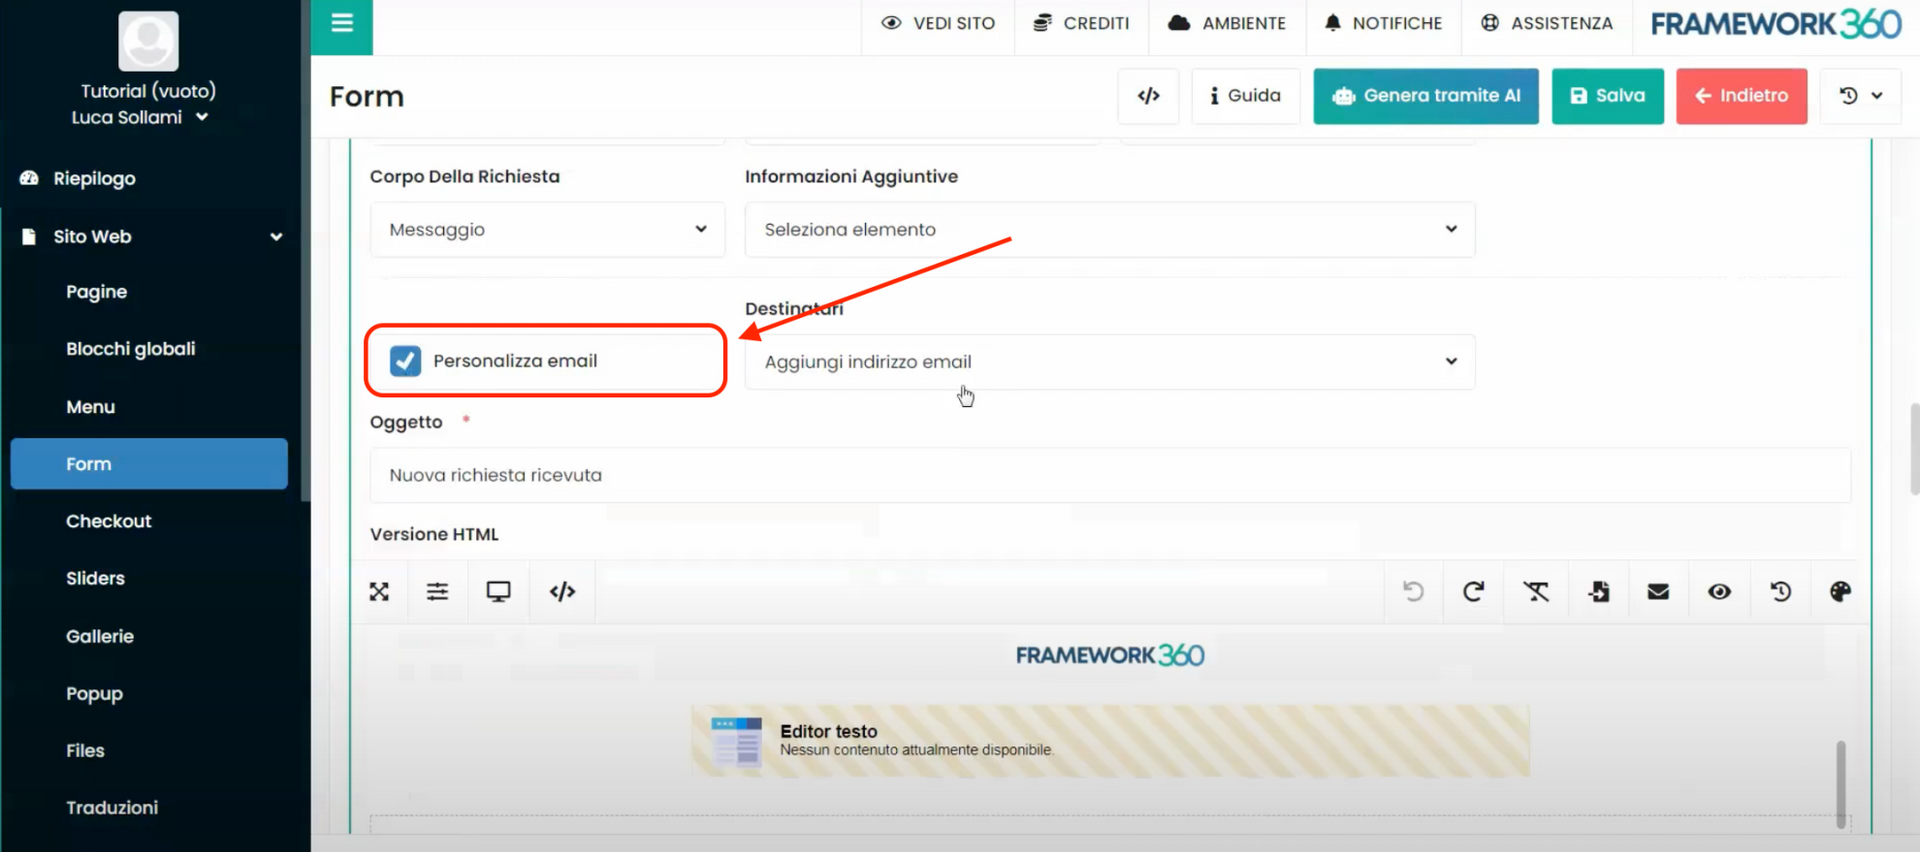
Task: Open the color palette theme icon
Action: click(x=1840, y=592)
